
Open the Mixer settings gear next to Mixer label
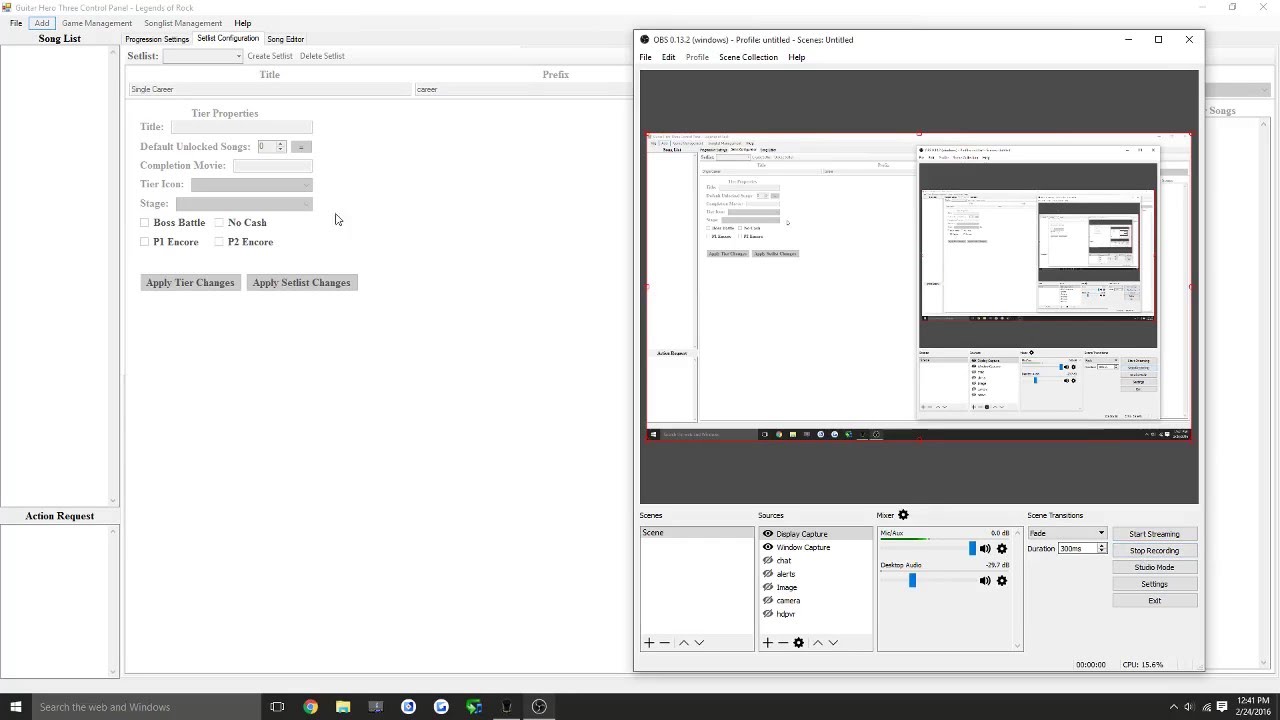coord(903,515)
